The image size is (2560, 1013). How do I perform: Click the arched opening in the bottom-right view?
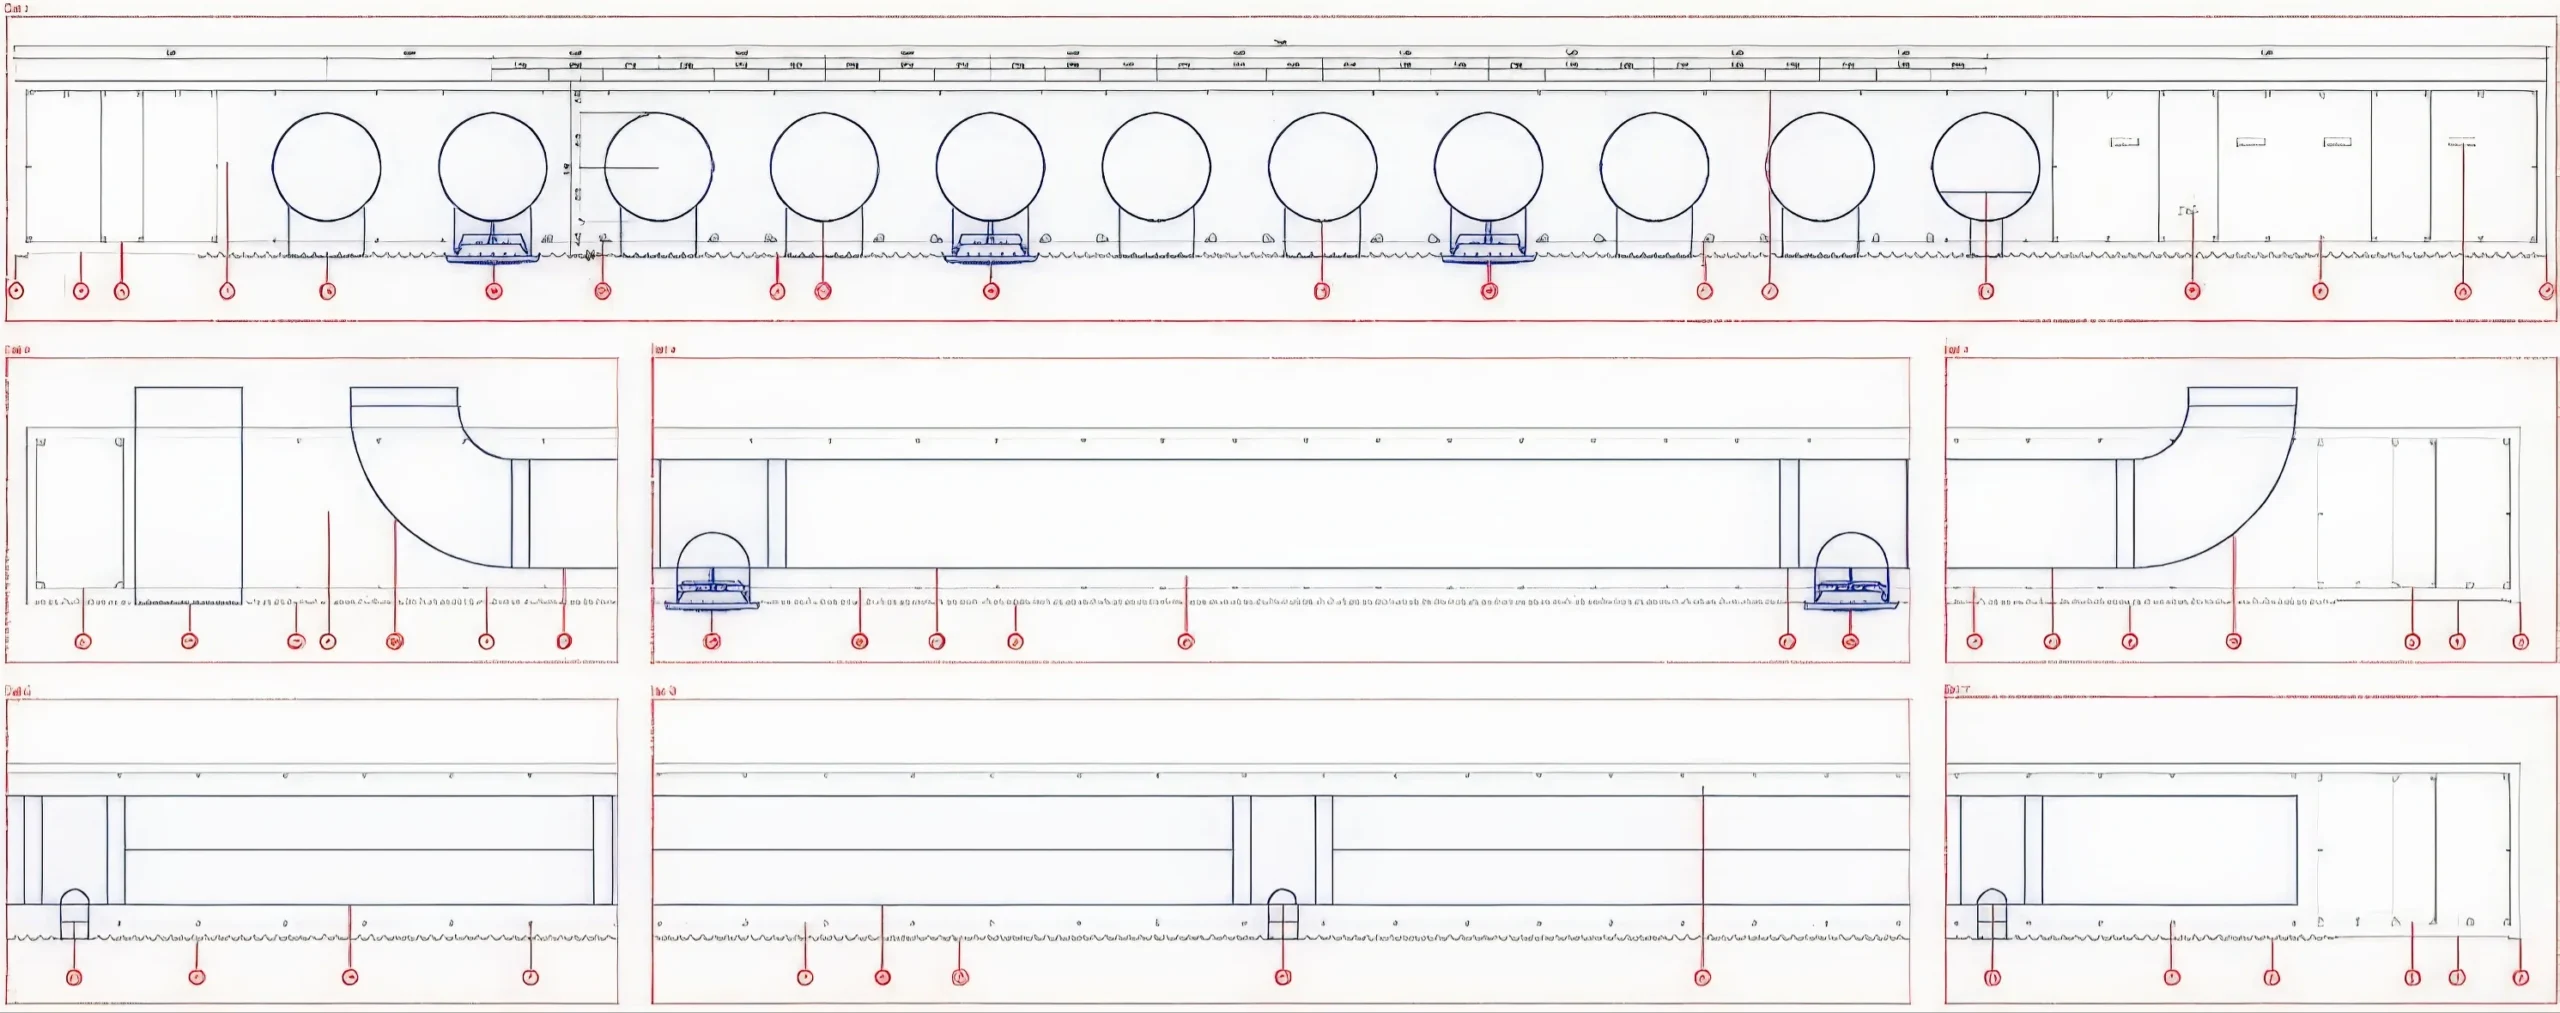pyautogui.click(x=1991, y=913)
